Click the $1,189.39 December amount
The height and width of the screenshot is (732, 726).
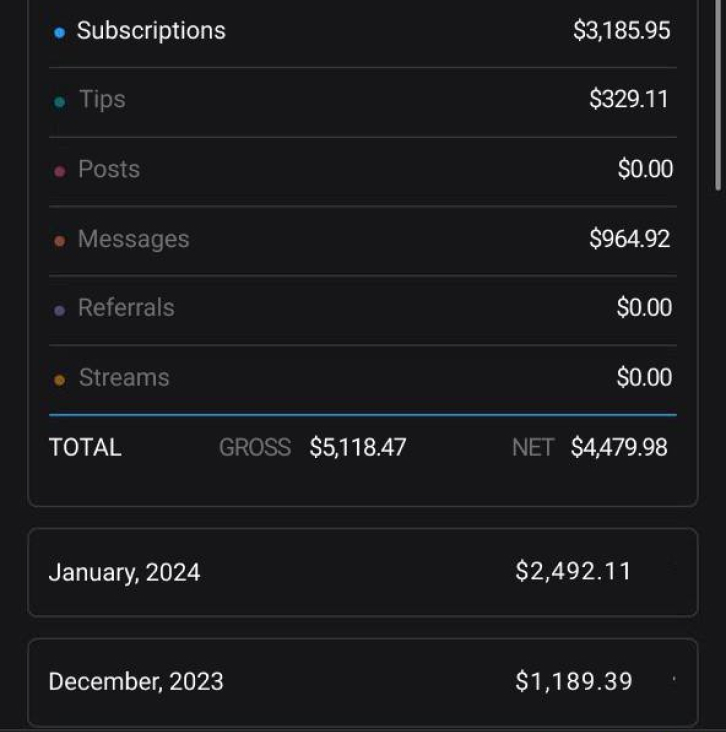pos(574,682)
